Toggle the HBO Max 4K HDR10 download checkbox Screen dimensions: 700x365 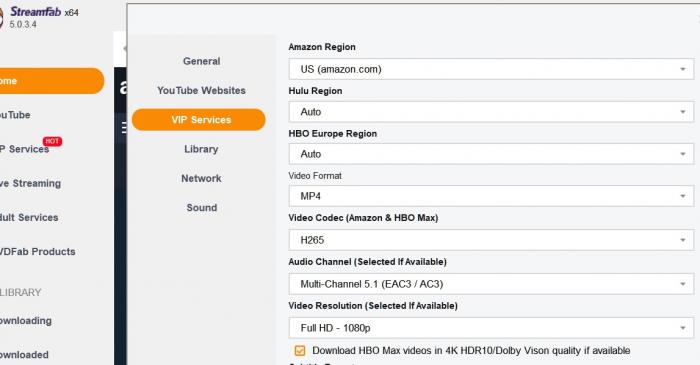coord(300,351)
